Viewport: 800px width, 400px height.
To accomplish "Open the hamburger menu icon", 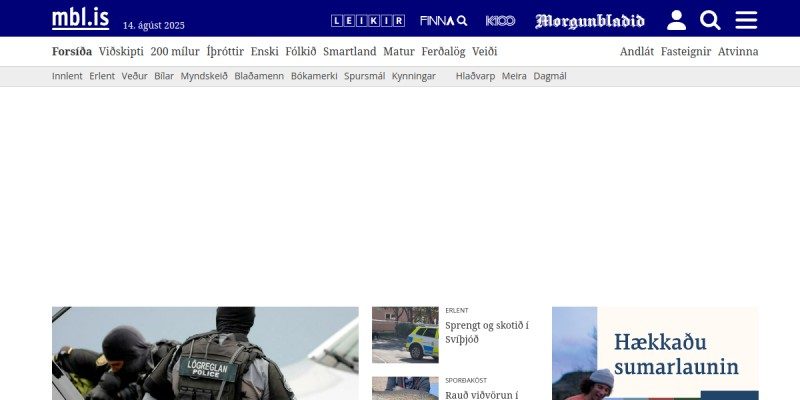I will pyautogui.click(x=746, y=20).
